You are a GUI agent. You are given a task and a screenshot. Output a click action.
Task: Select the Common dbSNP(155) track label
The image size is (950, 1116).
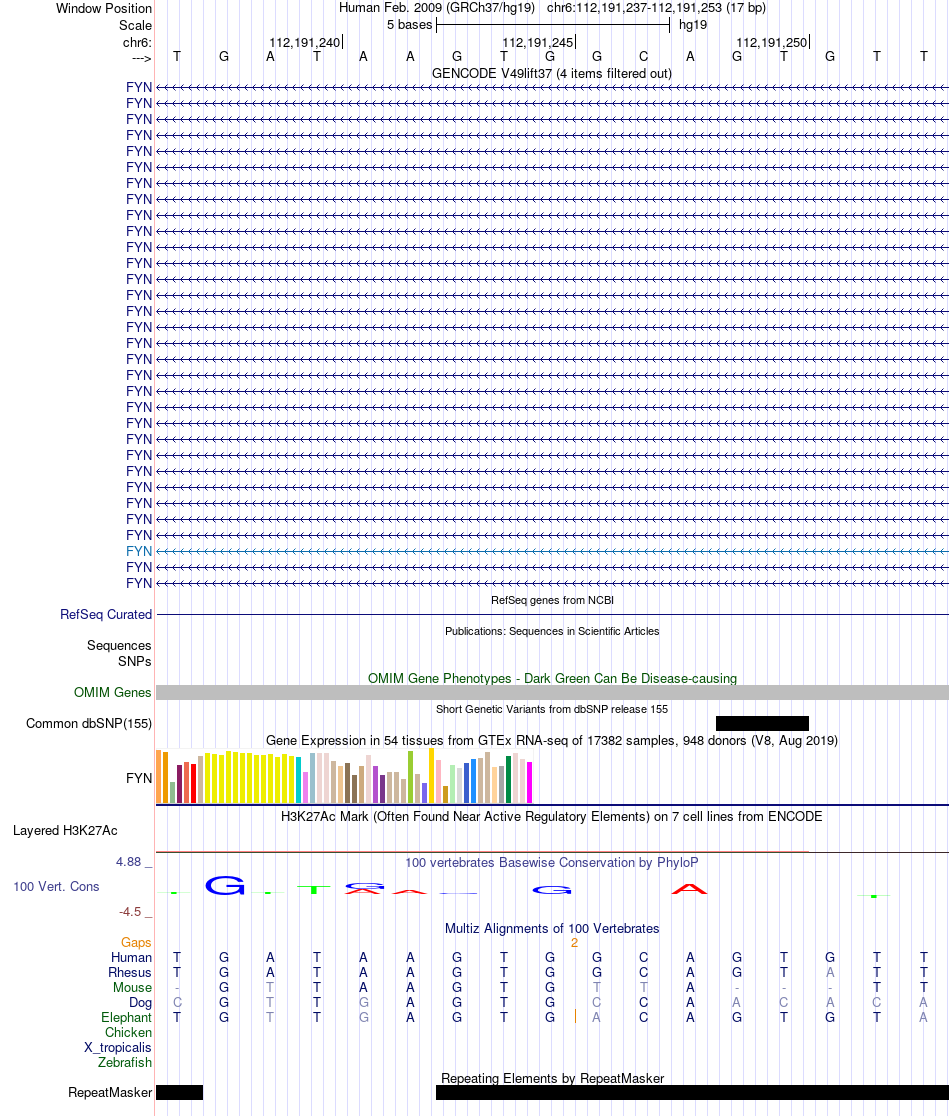pyautogui.click(x=89, y=724)
